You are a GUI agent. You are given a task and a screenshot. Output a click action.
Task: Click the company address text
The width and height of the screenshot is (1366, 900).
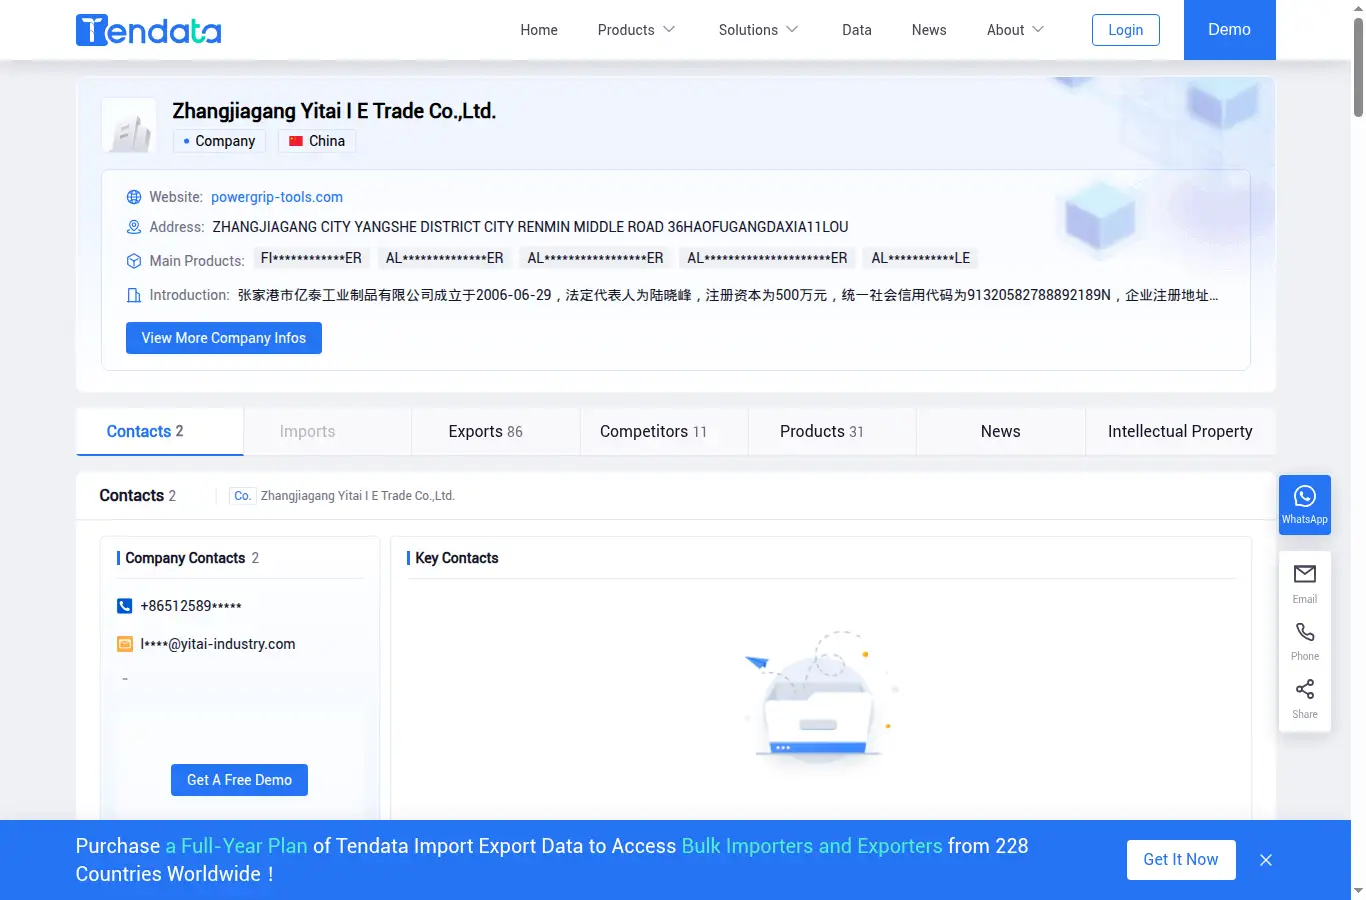pyautogui.click(x=530, y=227)
